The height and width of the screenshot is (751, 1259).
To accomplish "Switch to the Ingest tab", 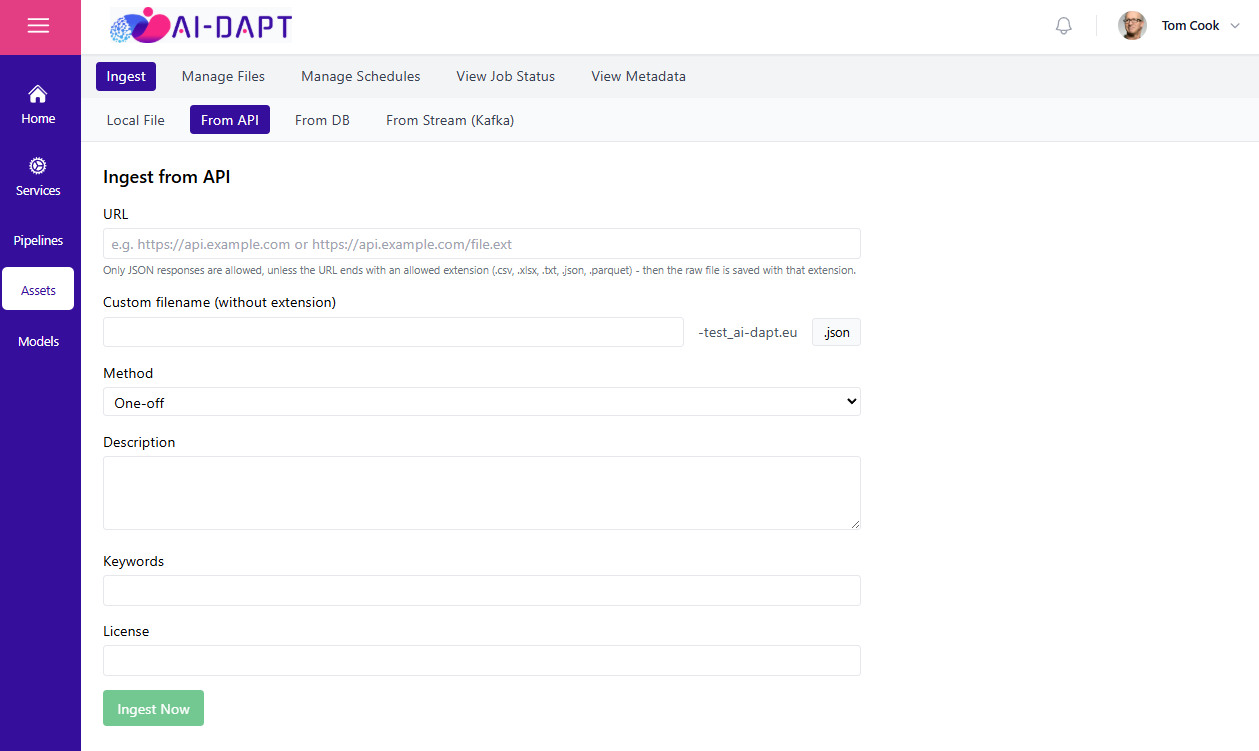I will 126,76.
